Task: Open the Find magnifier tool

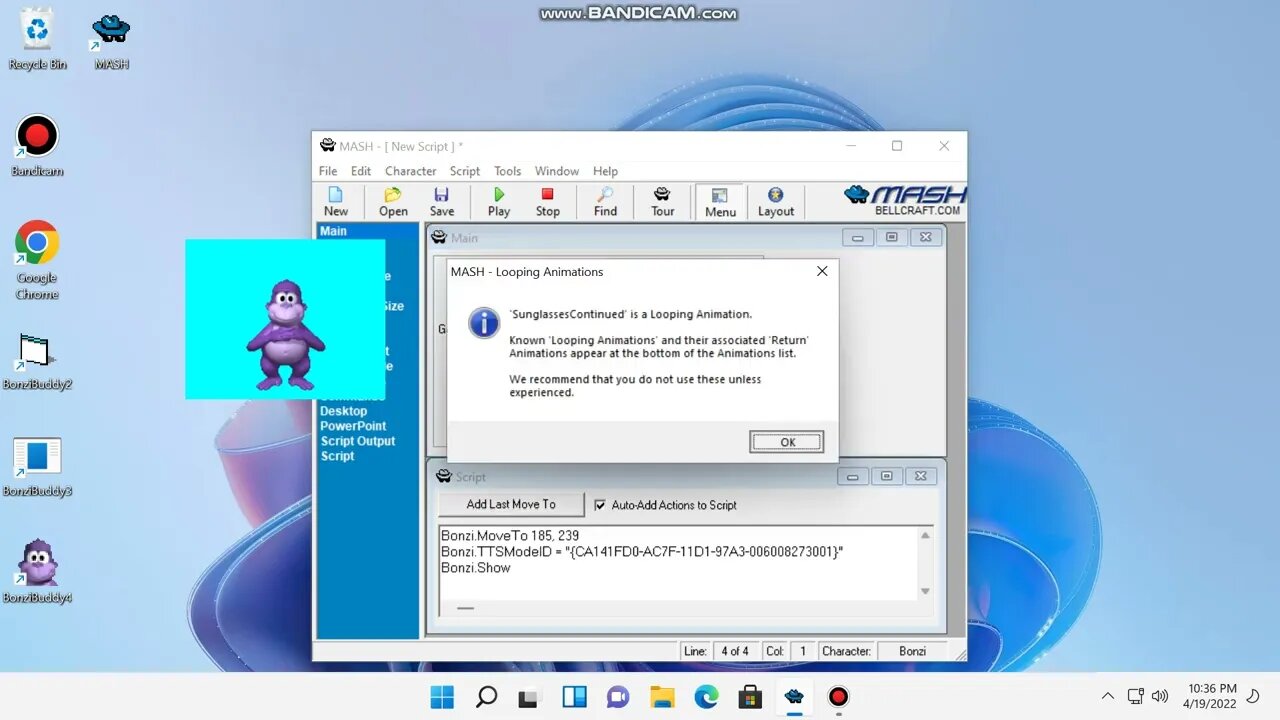Action: [605, 201]
